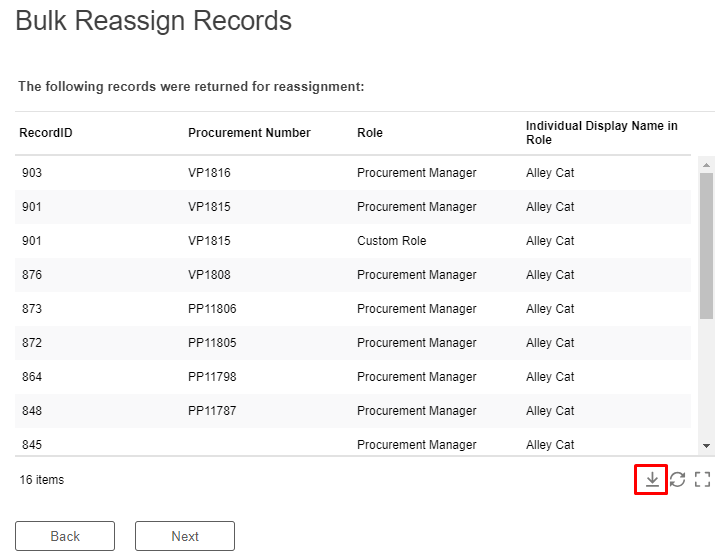Click the scrollbar up arrow
Screen dimensions: 725x555
706,165
